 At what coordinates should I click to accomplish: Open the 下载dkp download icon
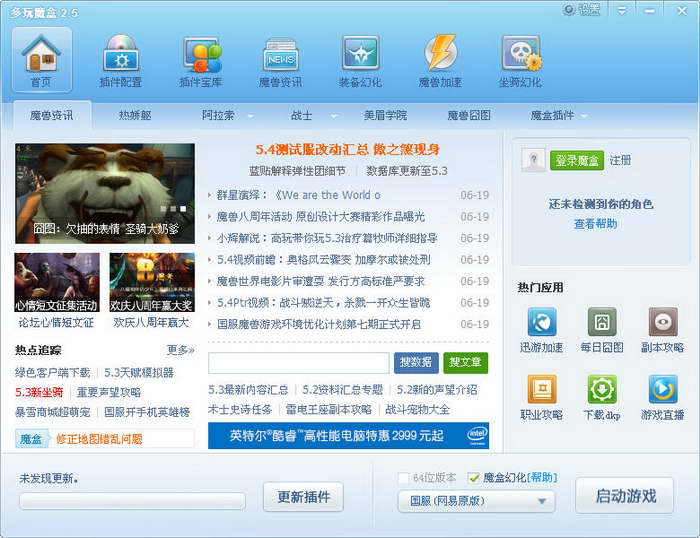click(602, 389)
